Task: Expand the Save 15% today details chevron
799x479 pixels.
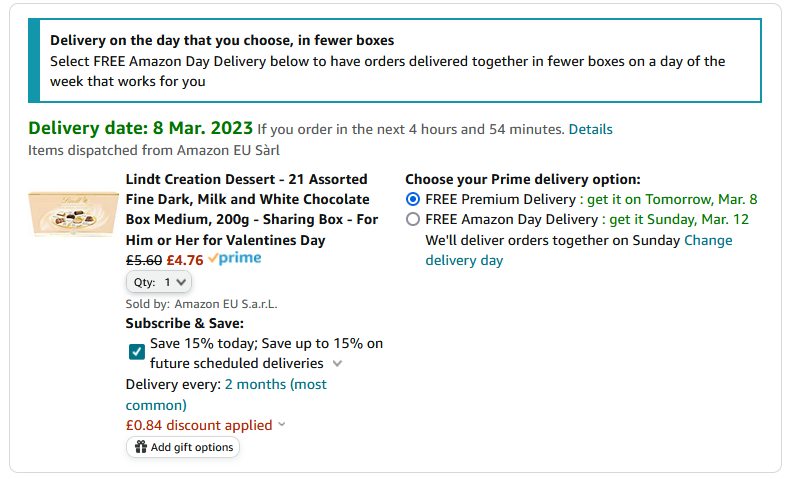Action: point(337,363)
